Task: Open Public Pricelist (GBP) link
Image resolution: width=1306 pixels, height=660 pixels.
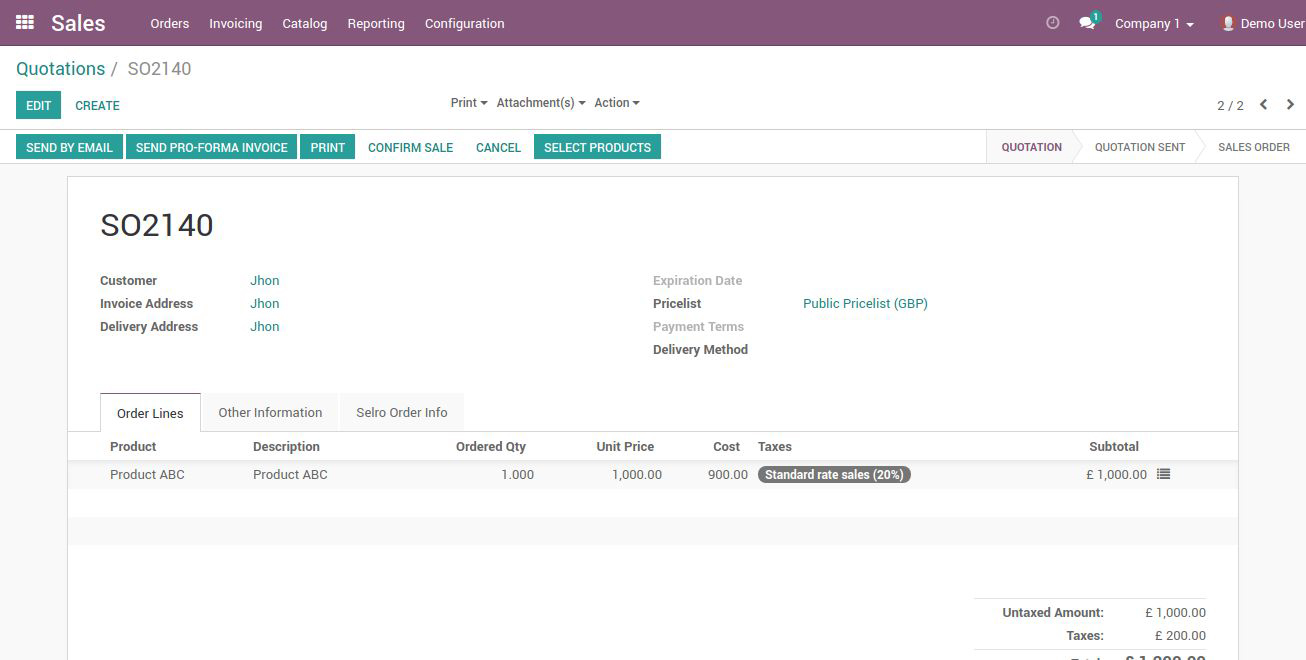Action: pos(865,304)
